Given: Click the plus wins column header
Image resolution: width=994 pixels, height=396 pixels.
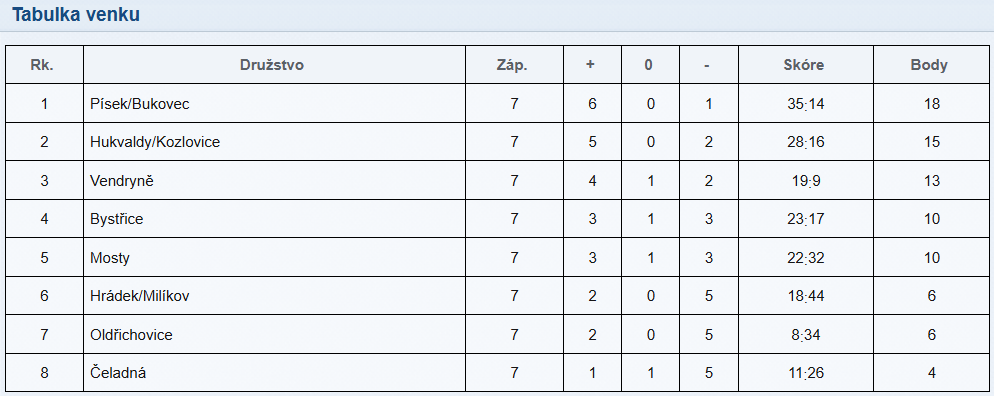Looking at the screenshot, I should coord(590,65).
